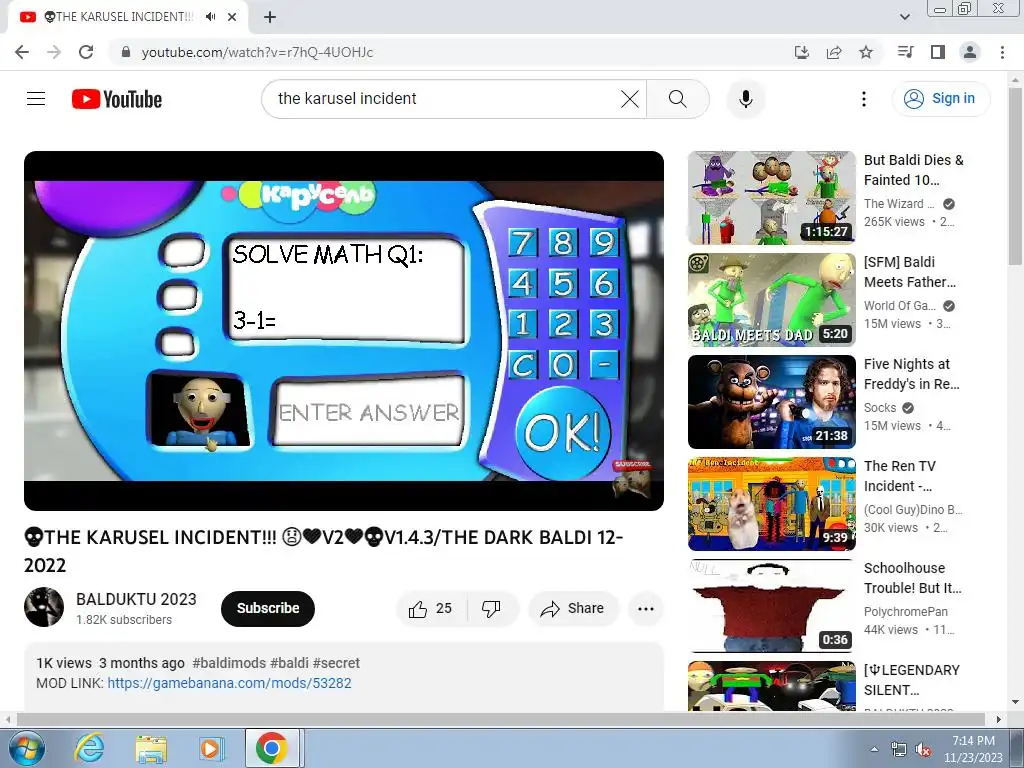
Task: Click the vertical page scrollbar thumb
Action: 1016,176
